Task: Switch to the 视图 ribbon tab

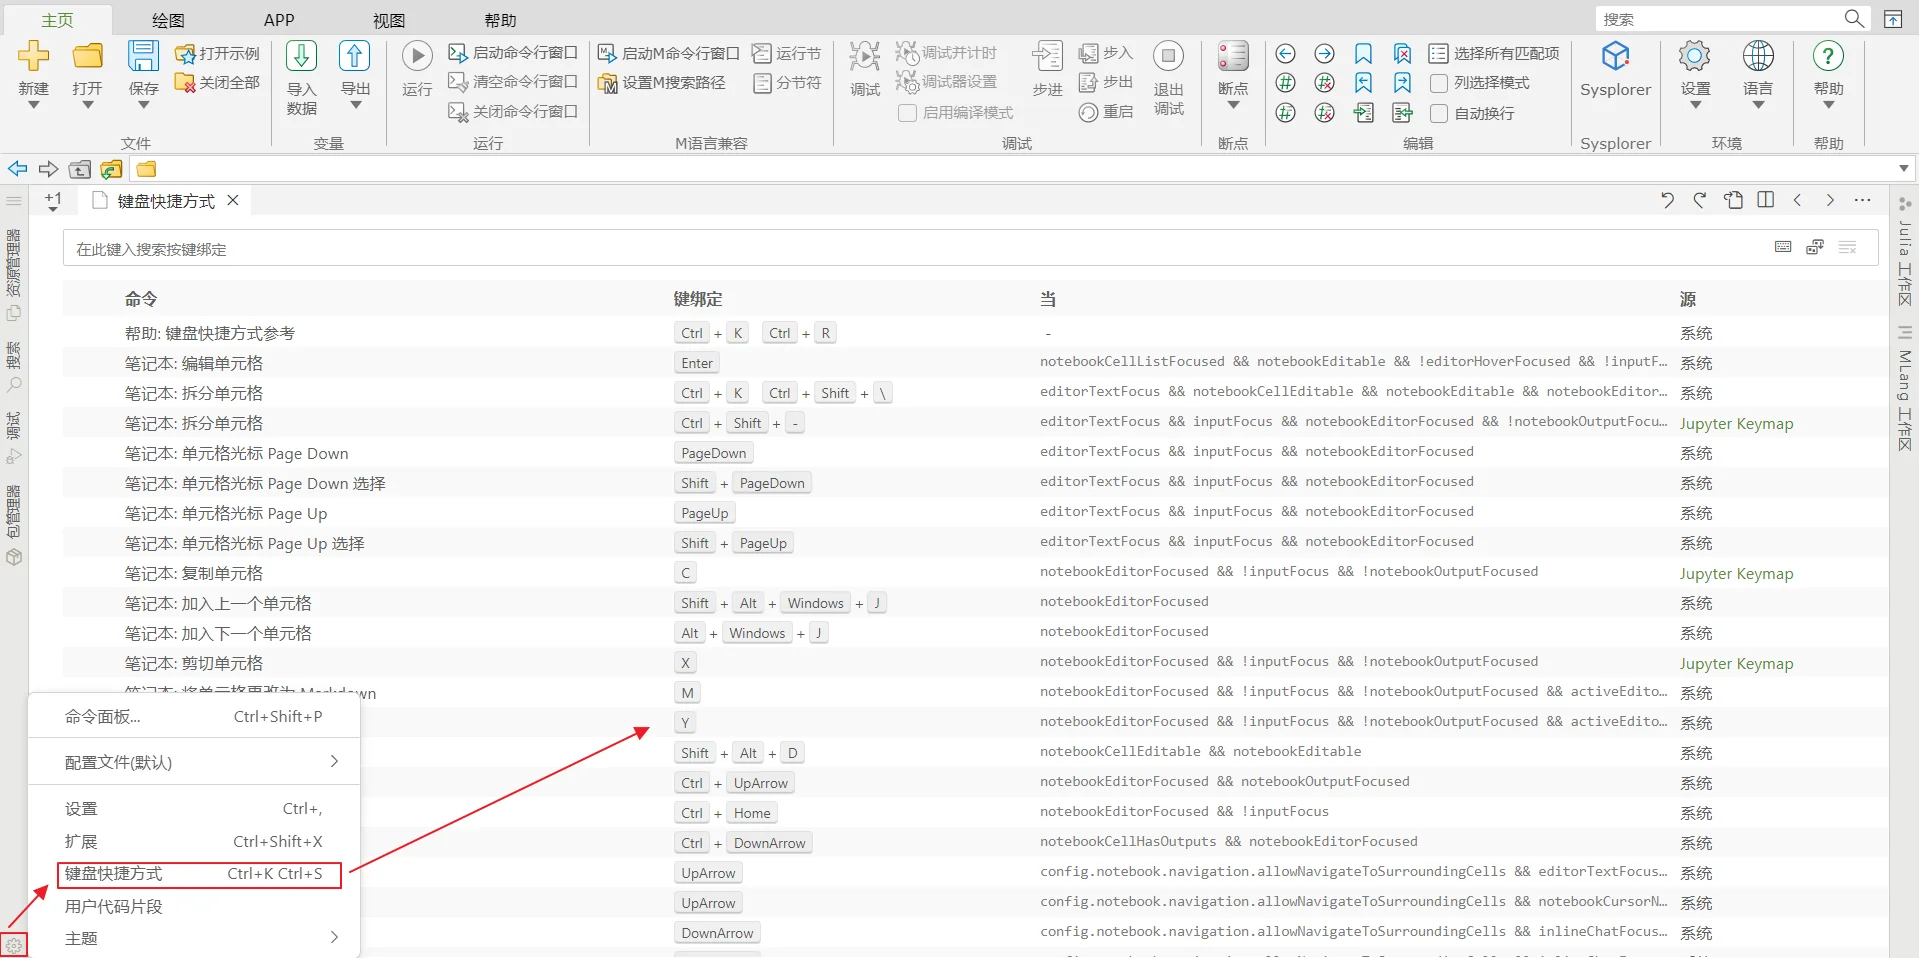Action: pyautogui.click(x=389, y=20)
